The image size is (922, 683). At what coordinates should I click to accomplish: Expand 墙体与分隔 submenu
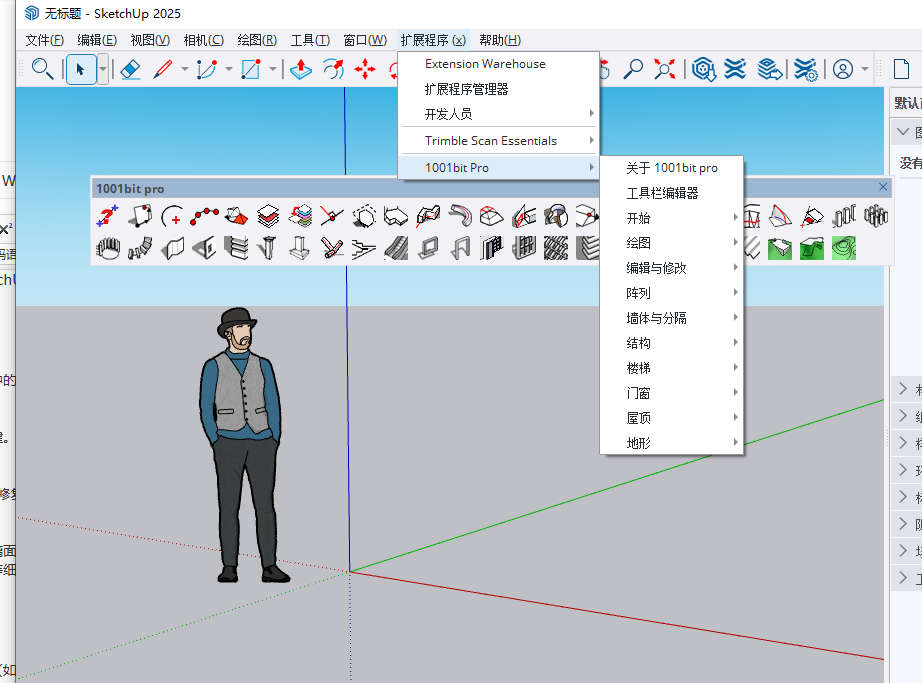[x=672, y=318]
